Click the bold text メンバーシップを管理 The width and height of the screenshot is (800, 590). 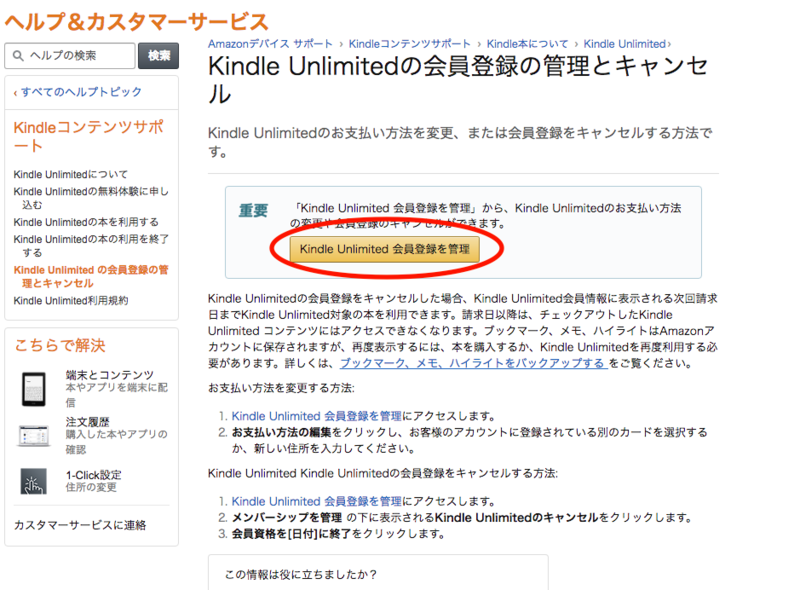coord(287,518)
